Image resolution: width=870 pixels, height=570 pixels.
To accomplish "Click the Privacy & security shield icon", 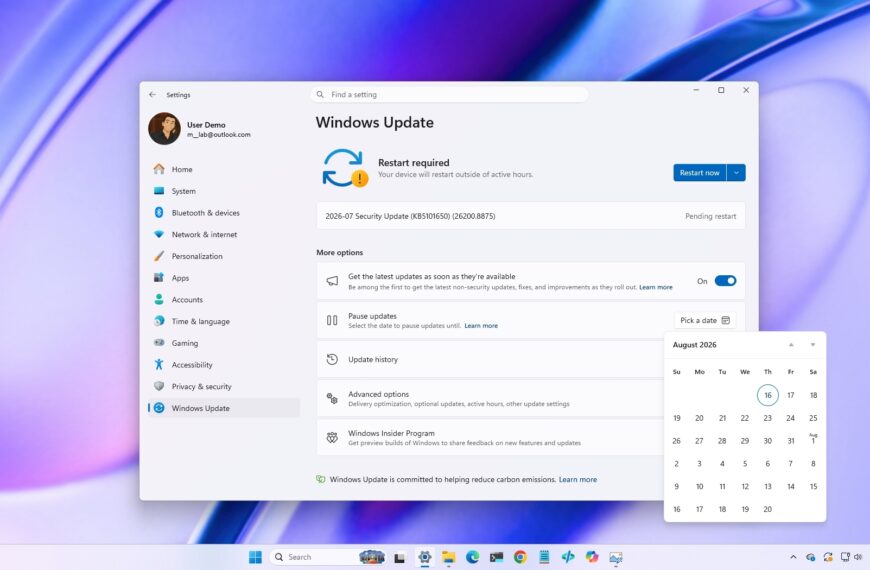I will tap(159, 386).
